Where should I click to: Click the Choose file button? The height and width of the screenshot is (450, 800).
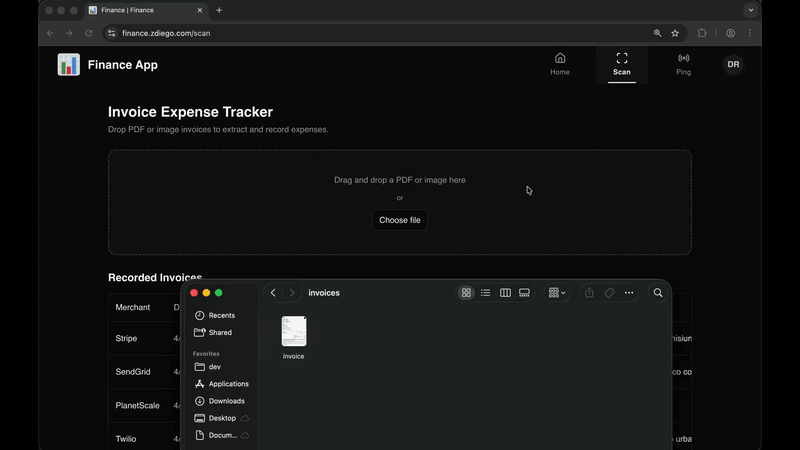(400, 220)
